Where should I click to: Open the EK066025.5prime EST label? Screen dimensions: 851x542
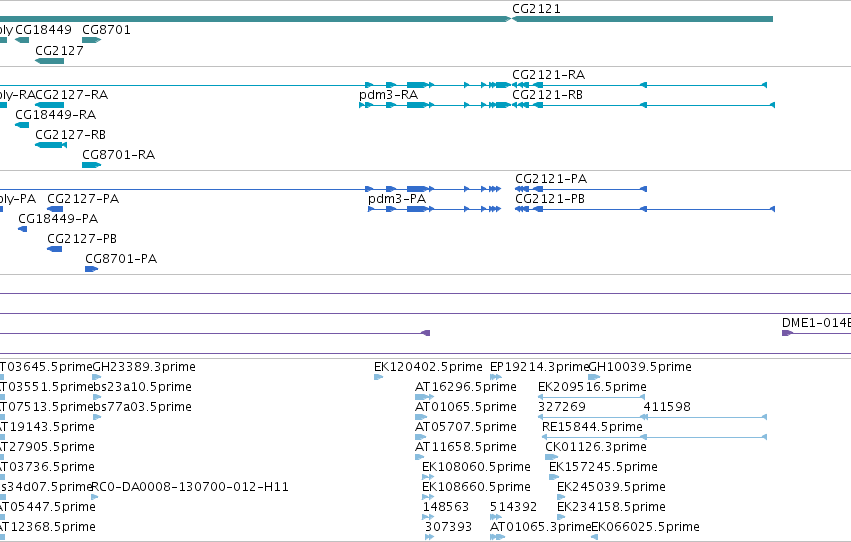[x=645, y=527]
